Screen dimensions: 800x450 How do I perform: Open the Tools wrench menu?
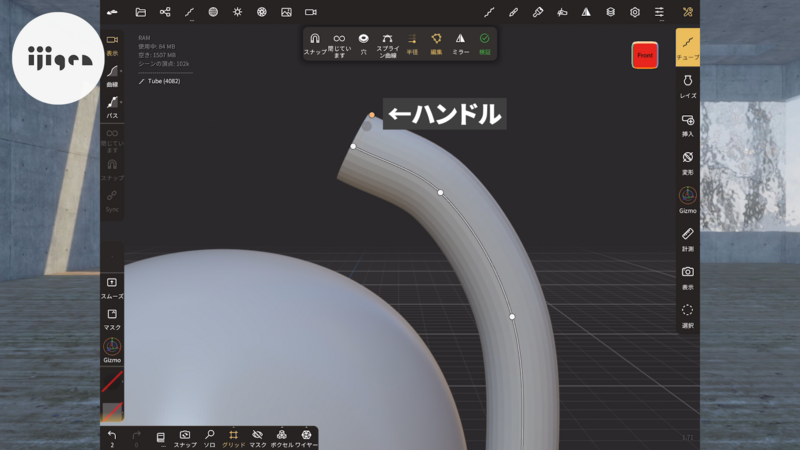point(688,12)
